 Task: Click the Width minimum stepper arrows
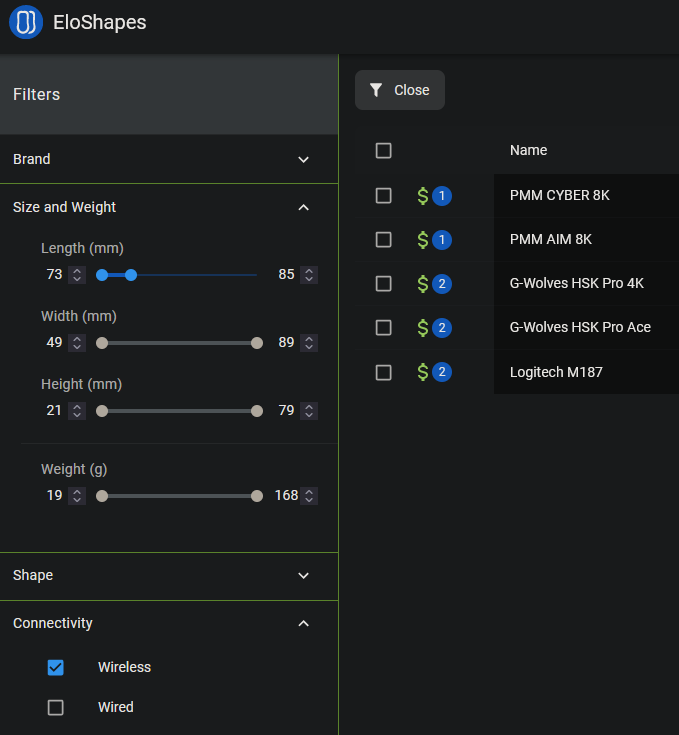click(x=77, y=343)
